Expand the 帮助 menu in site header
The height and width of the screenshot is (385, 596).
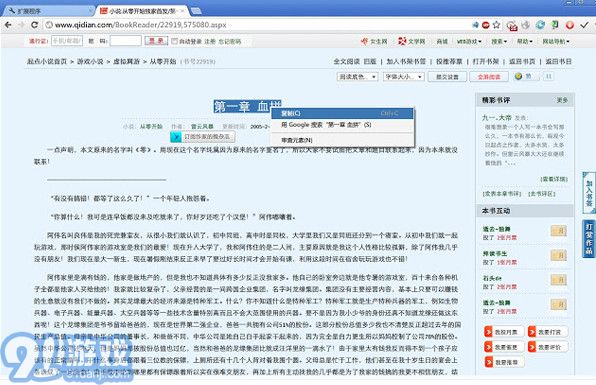click(x=525, y=41)
